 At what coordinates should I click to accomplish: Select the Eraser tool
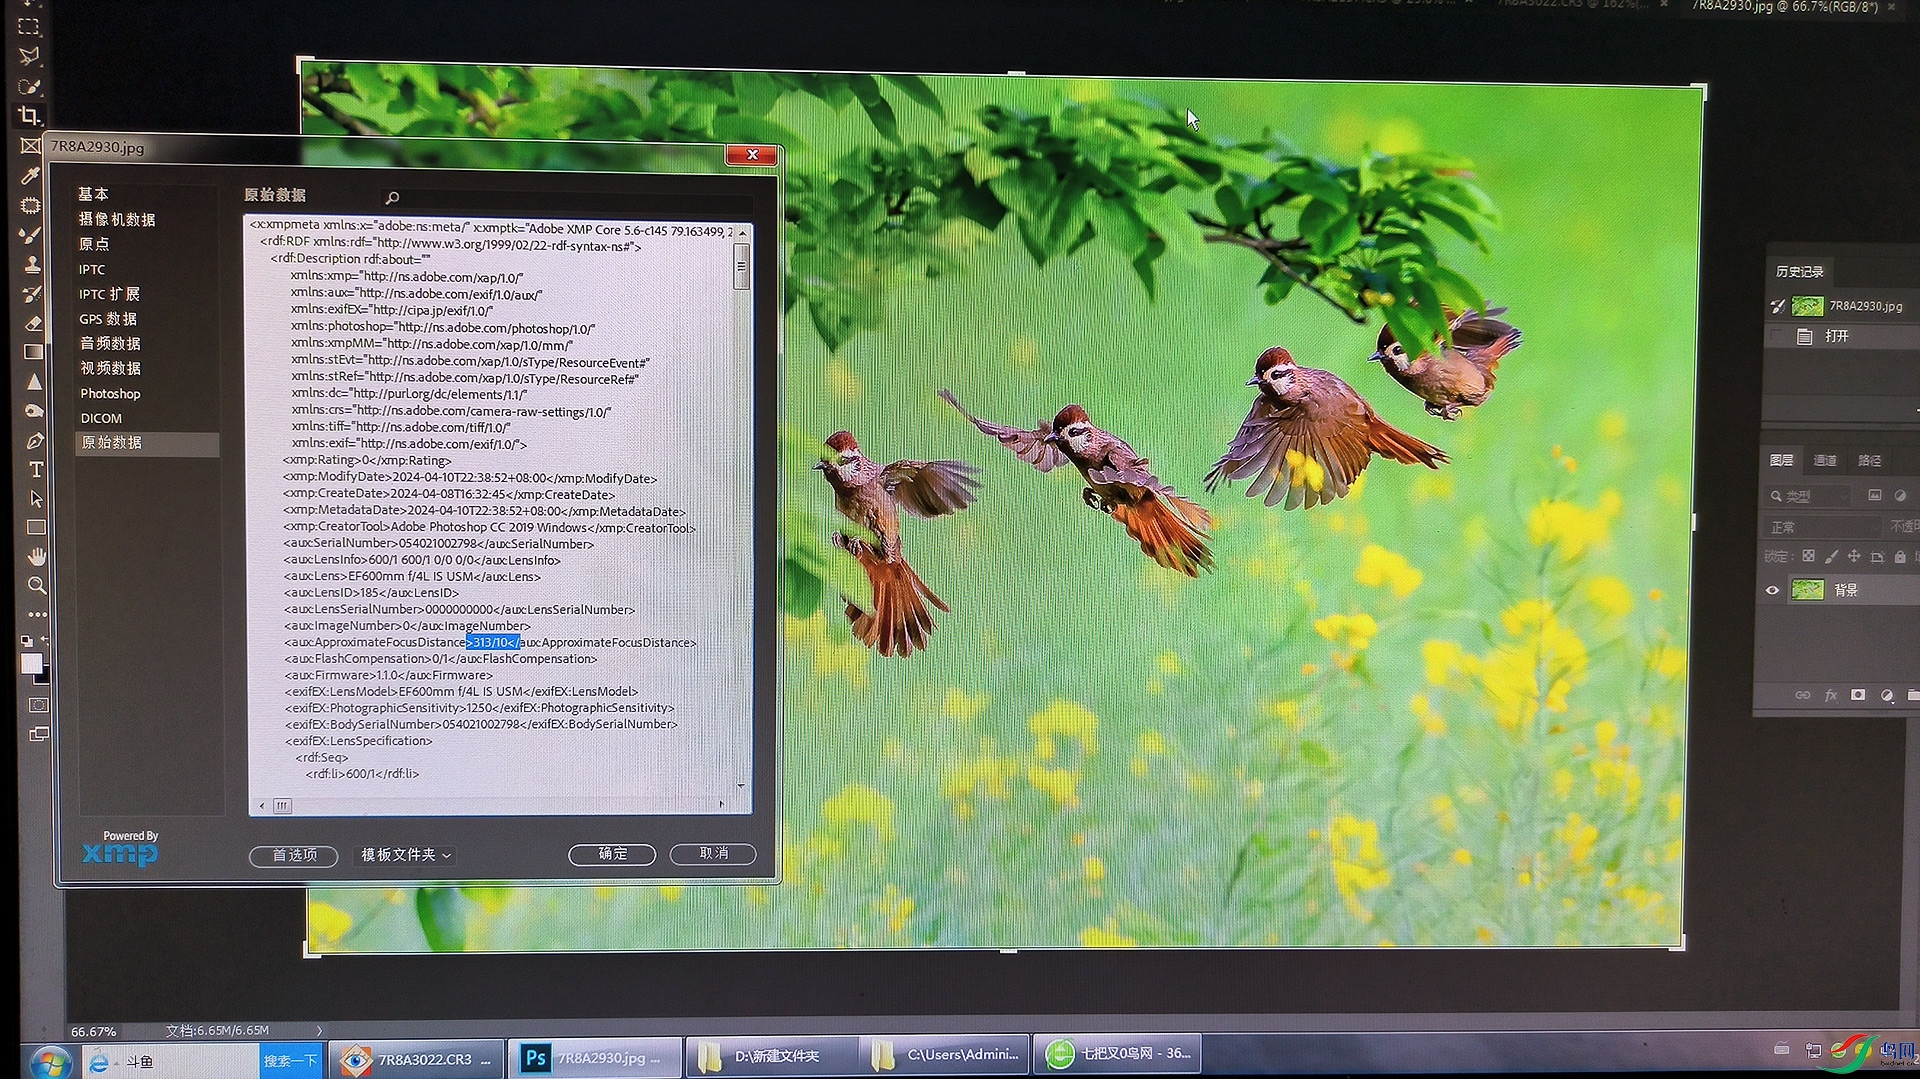click(x=33, y=323)
